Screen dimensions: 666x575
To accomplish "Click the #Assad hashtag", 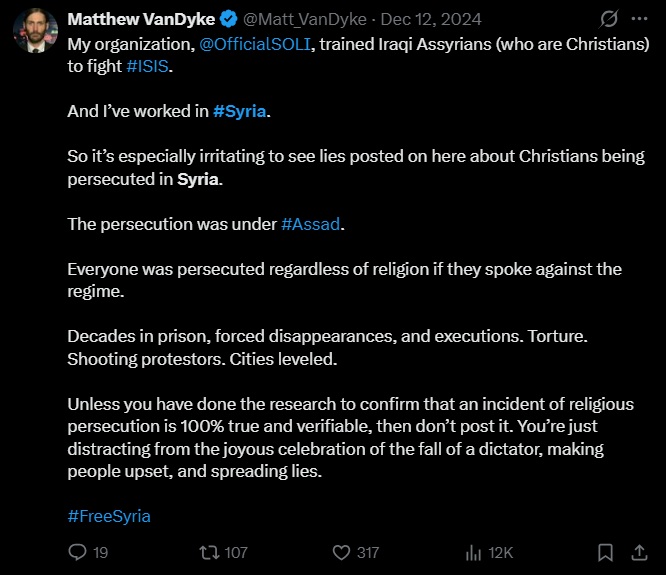I will [311, 224].
